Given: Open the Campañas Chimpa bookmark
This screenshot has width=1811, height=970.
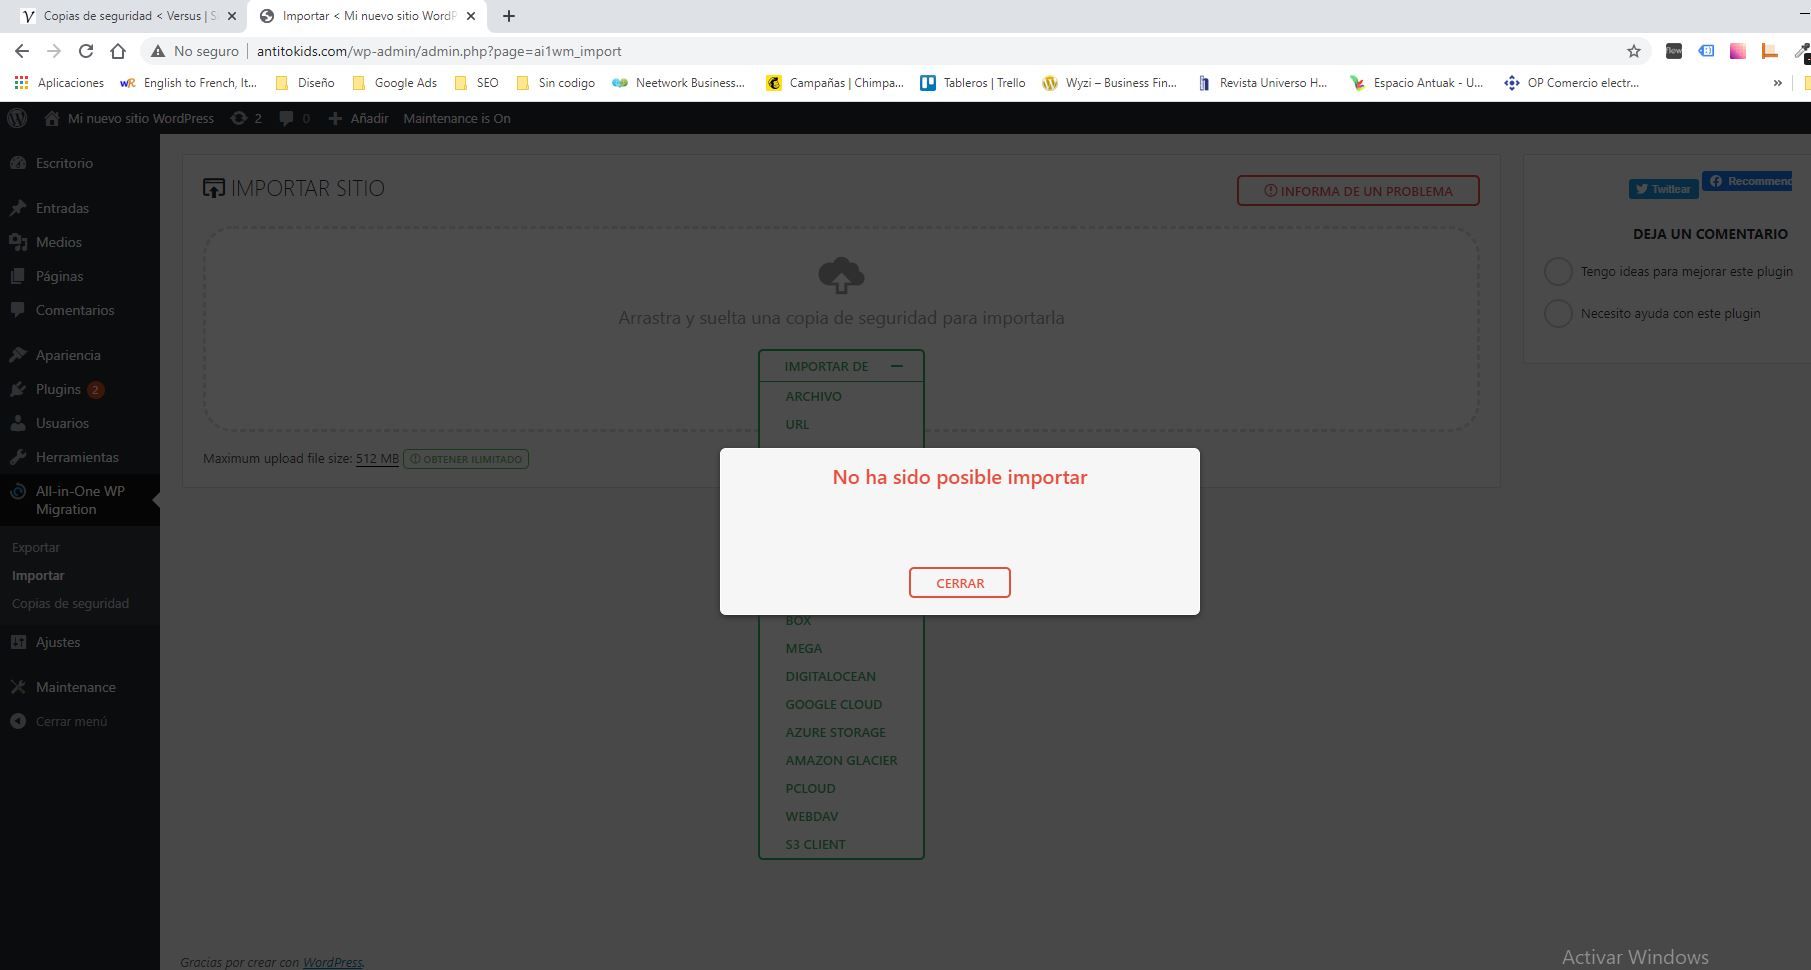Looking at the screenshot, I should [x=835, y=83].
